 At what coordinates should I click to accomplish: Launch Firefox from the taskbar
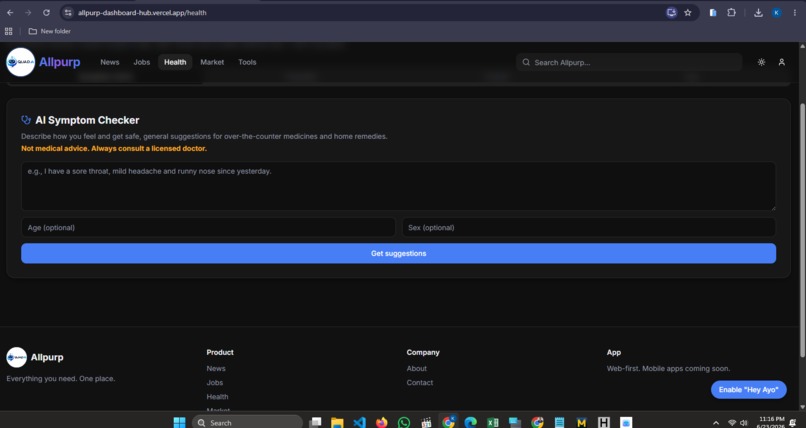coord(381,422)
